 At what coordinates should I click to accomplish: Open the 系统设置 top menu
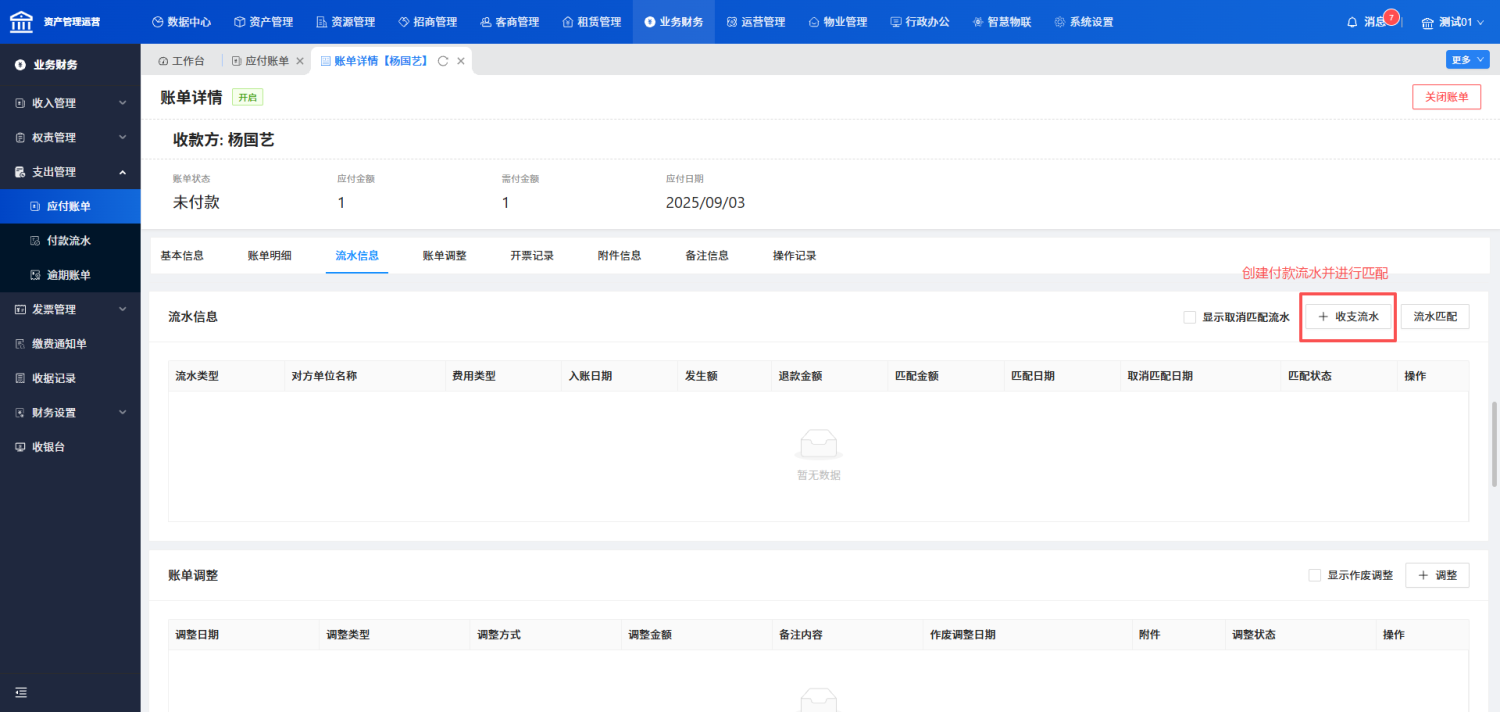pyautogui.click(x=1084, y=22)
